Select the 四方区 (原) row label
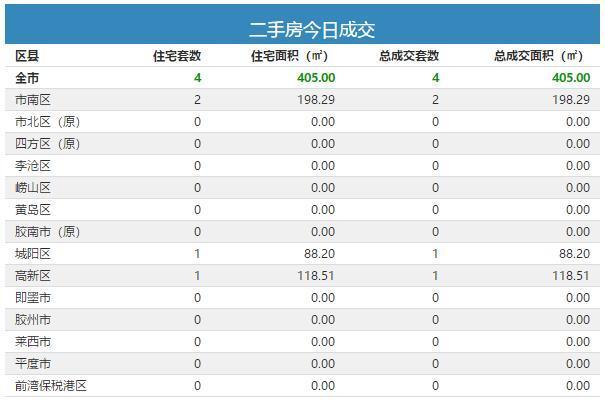Viewport: 605px width, 400px height. pyautogui.click(x=47, y=144)
